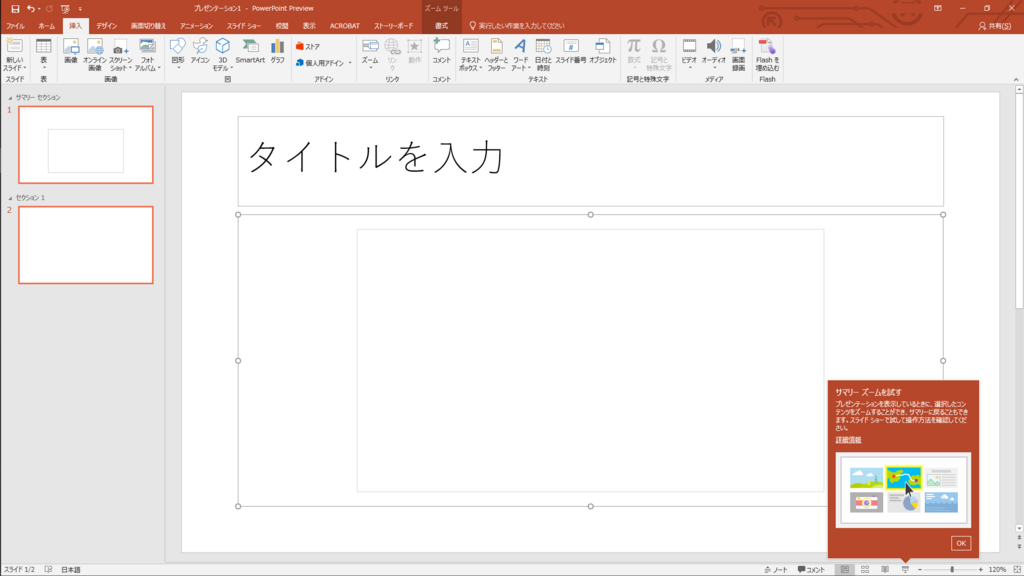Switch to the スライド ショー tab
Image resolution: width=1024 pixels, height=576 pixels.
(x=244, y=26)
